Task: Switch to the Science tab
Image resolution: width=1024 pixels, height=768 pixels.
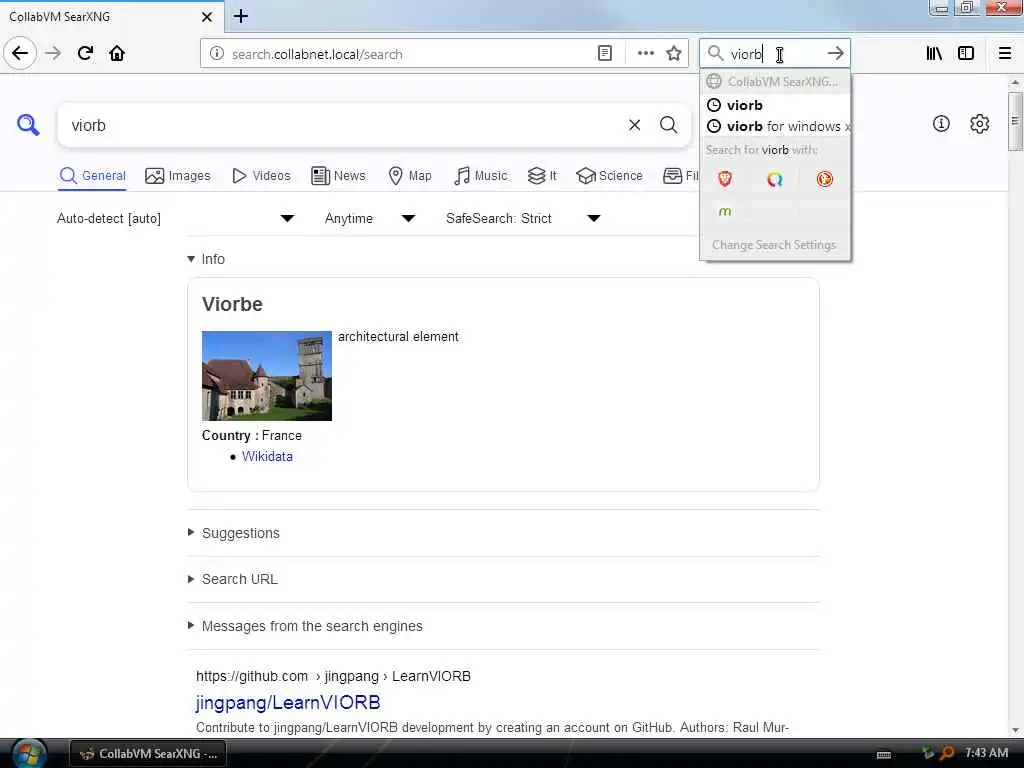Action: 609,176
